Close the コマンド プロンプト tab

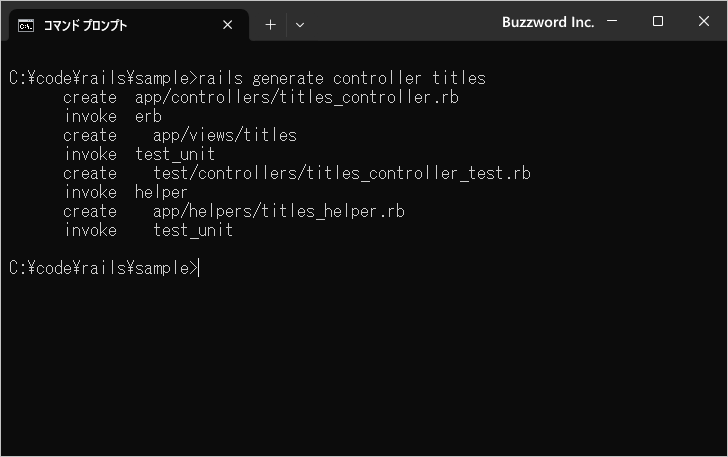click(x=228, y=25)
